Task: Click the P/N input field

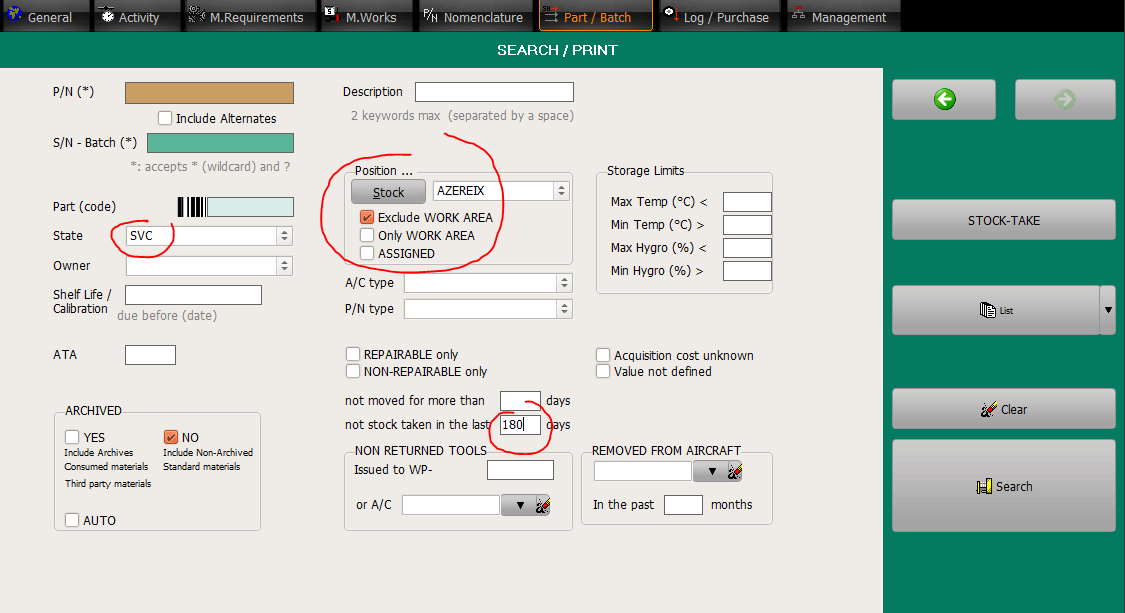Action: pos(210,93)
